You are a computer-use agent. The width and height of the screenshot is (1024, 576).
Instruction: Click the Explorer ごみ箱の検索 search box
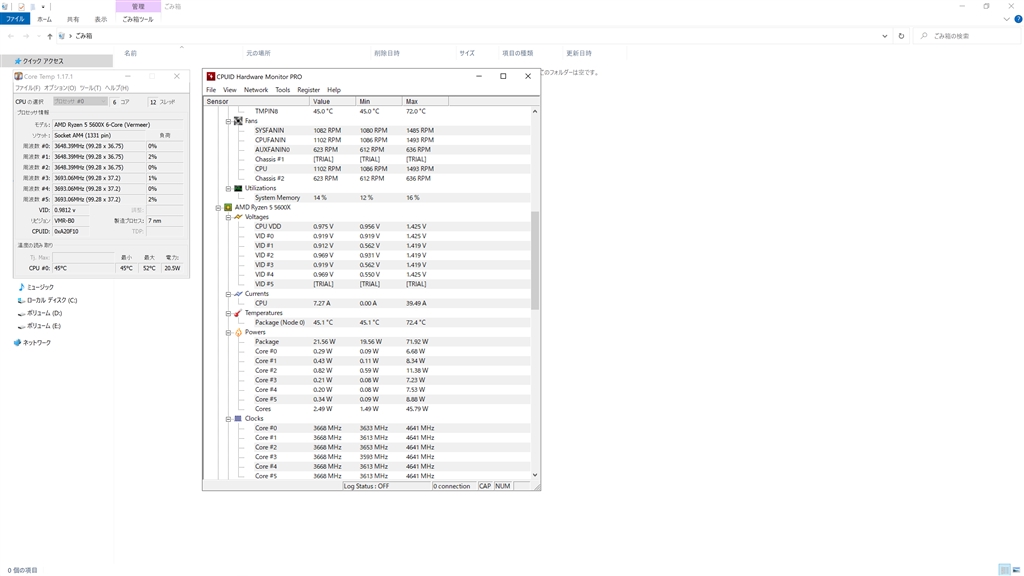click(x=969, y=36)
